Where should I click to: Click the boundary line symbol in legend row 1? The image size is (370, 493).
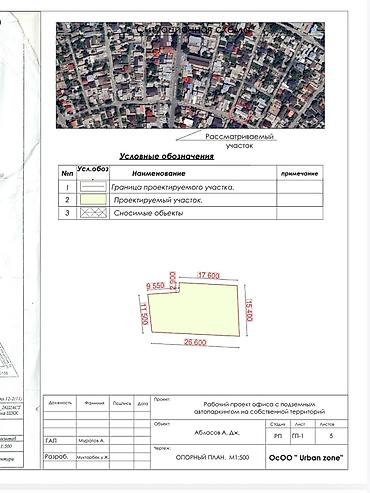(x=93, y=187)
